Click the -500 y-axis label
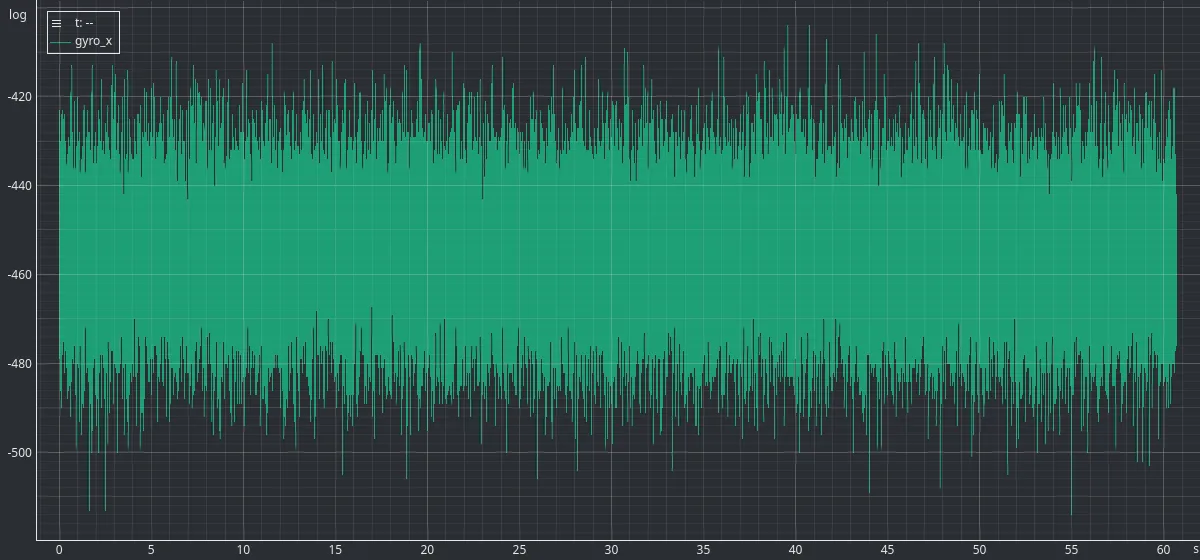 (x=20, y=453)
